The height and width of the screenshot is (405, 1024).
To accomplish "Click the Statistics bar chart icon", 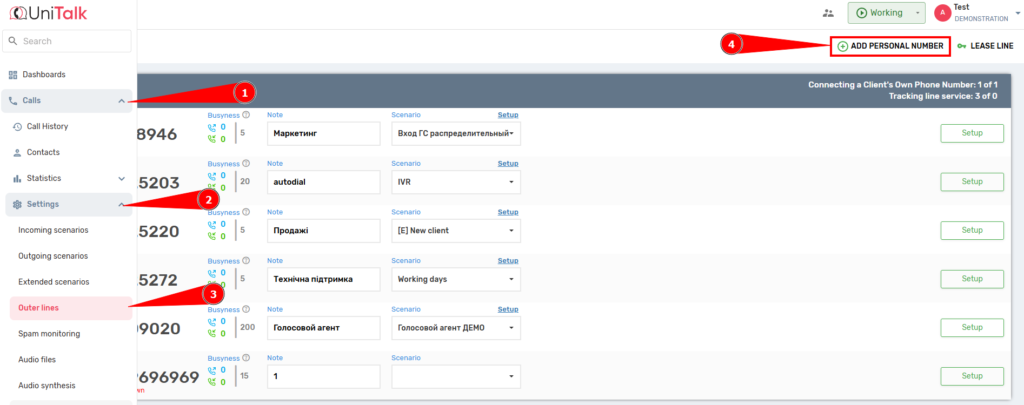I will click(17, 179).
